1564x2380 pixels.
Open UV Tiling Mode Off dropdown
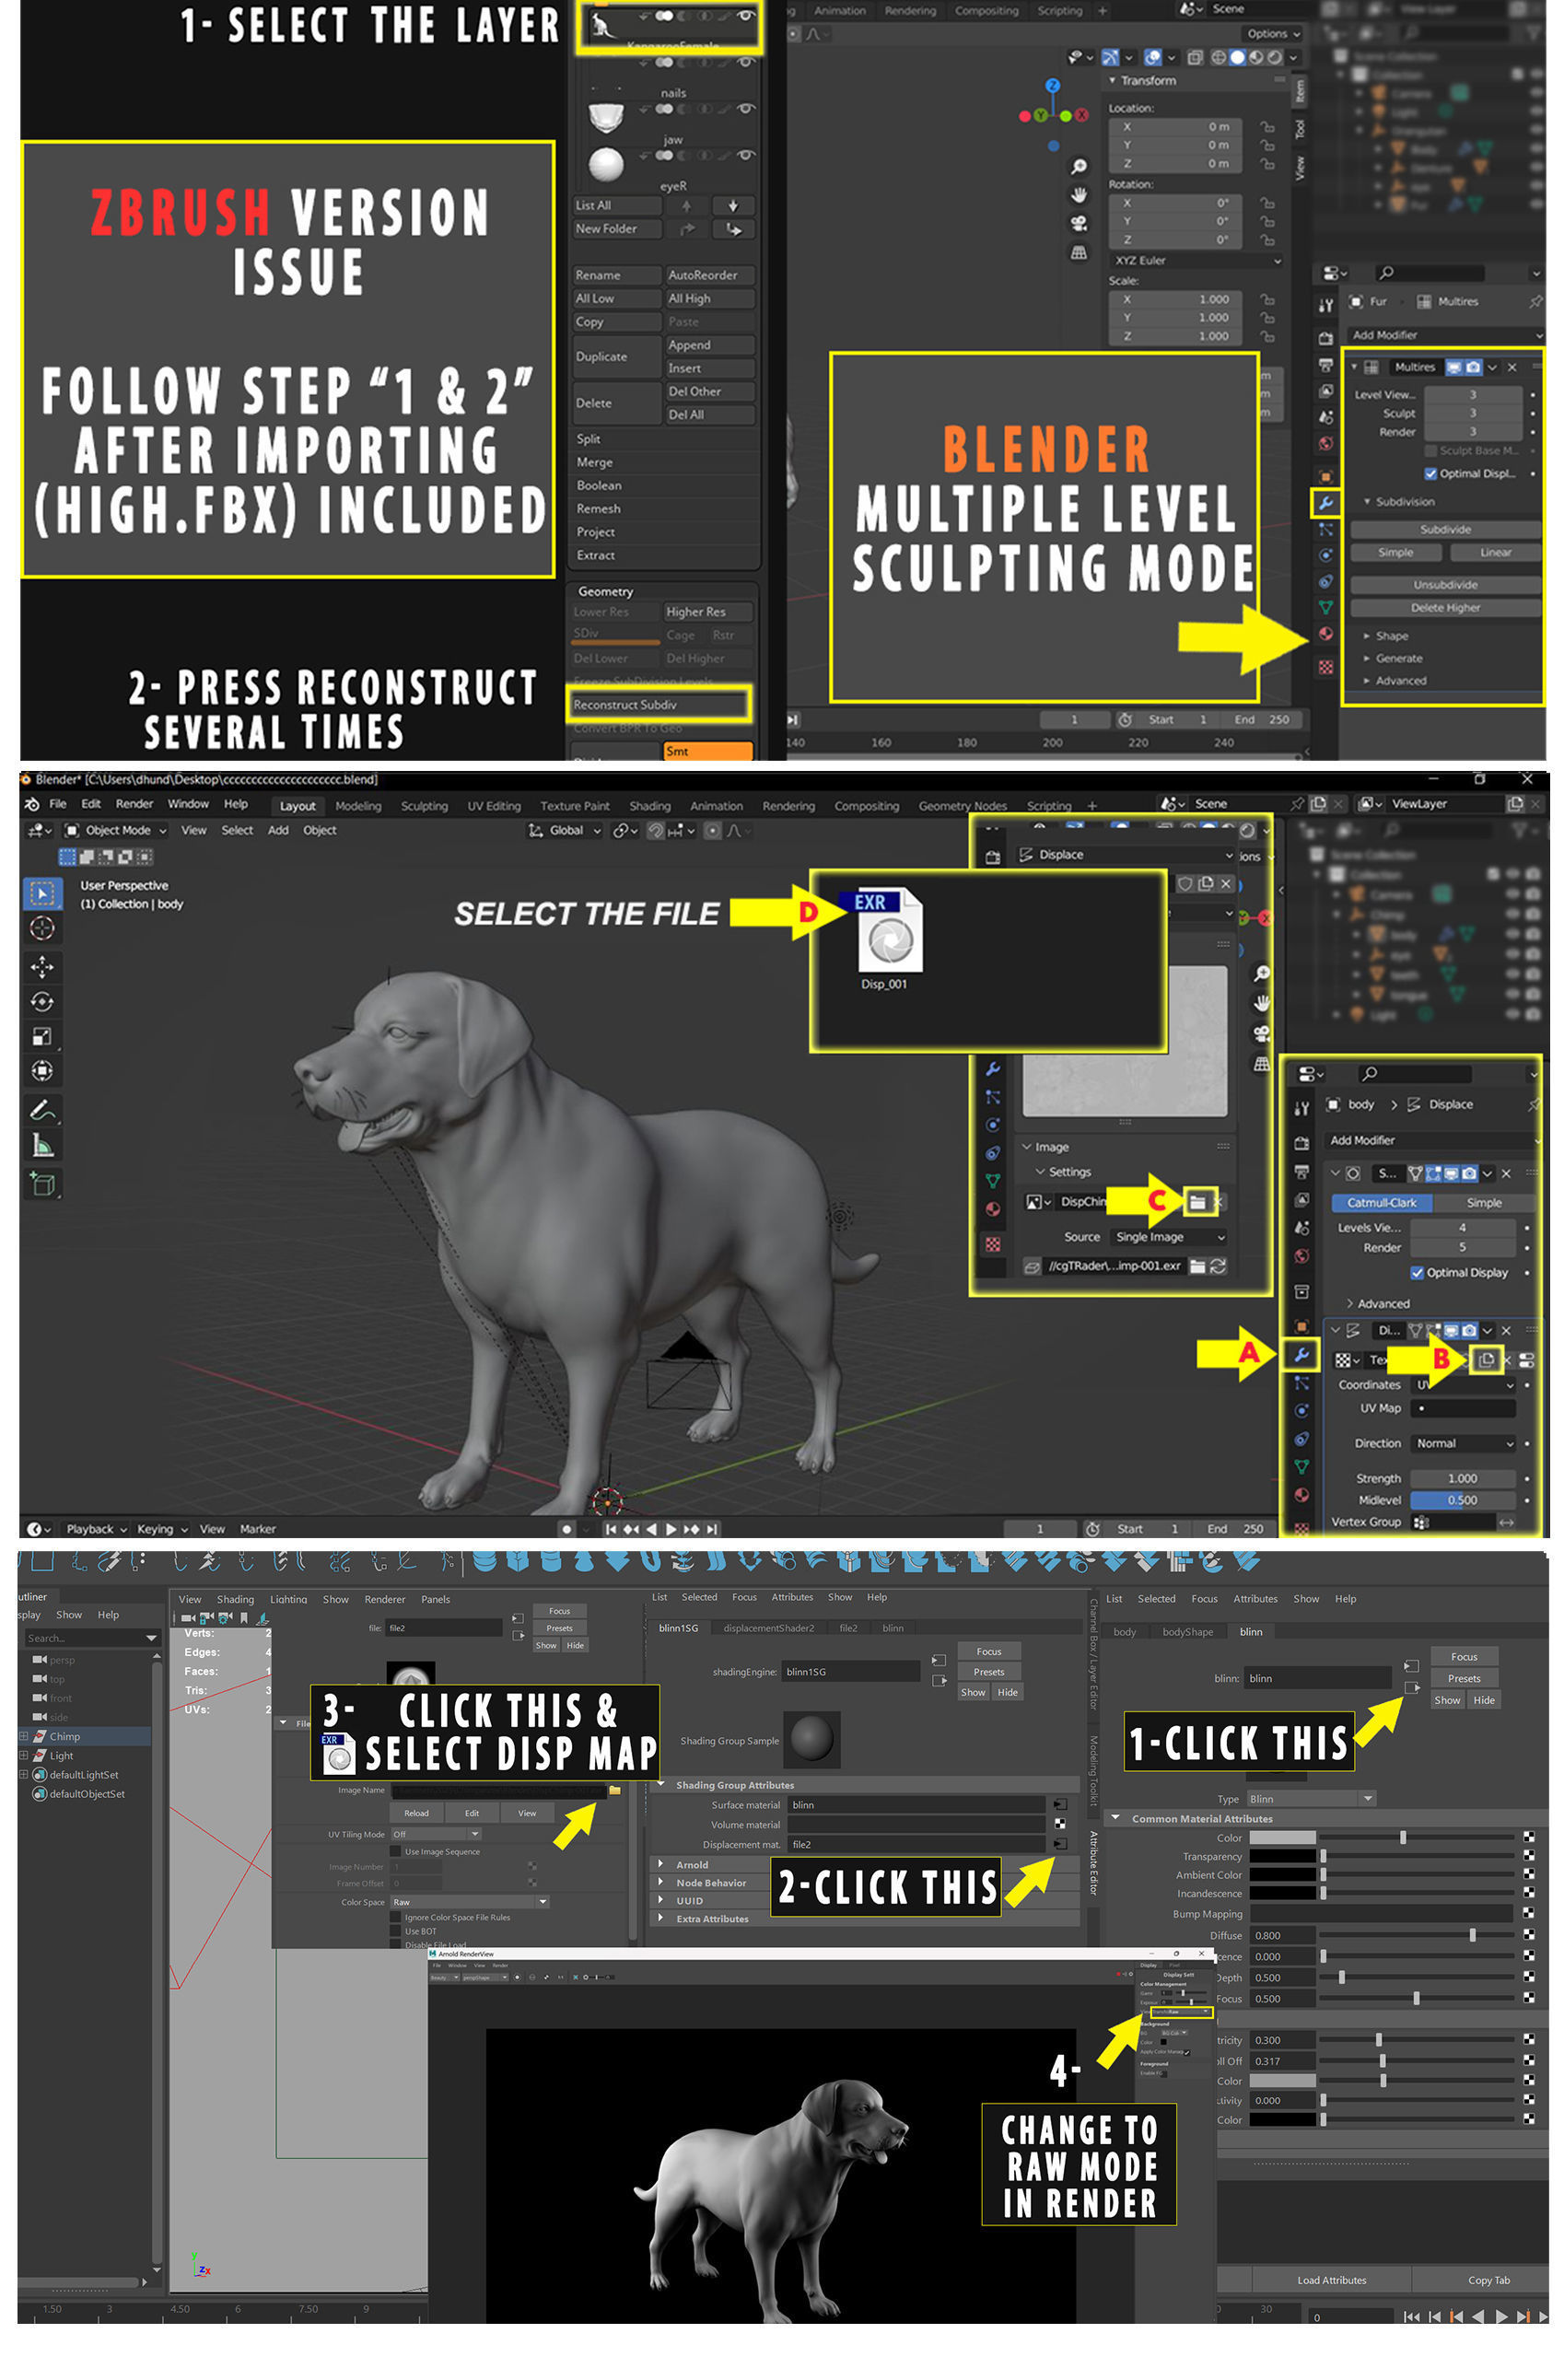pyautogui.click(x=435, y=1833)
